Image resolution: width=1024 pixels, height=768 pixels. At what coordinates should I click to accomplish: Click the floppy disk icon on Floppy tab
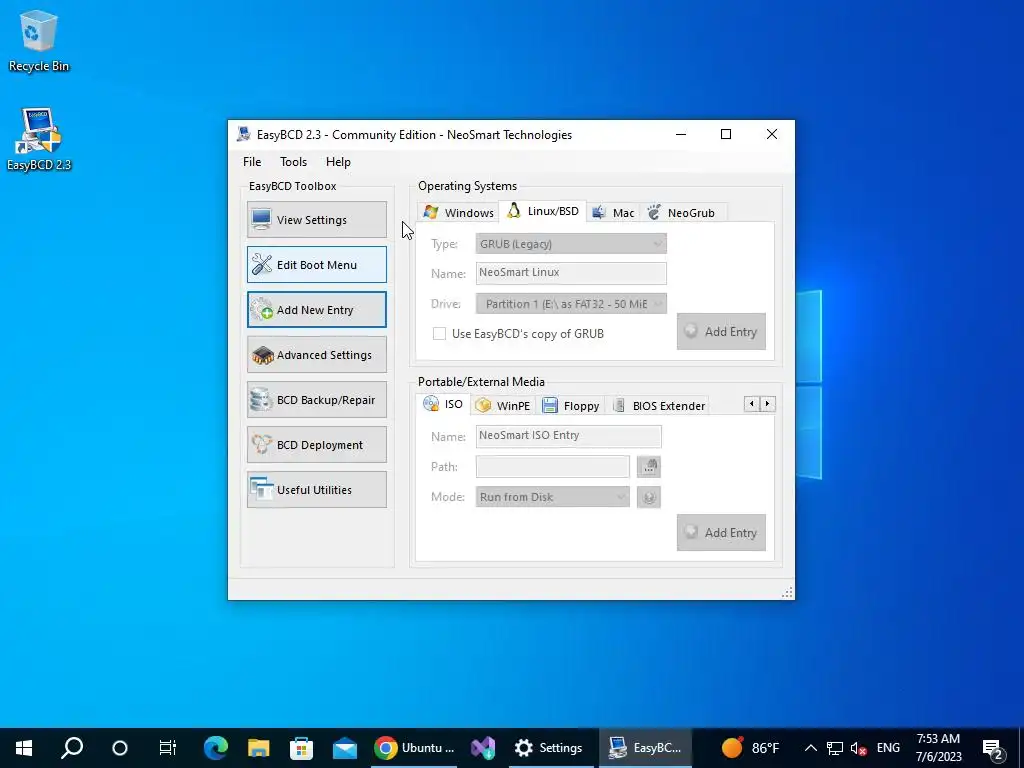click(x=550, y=406)
